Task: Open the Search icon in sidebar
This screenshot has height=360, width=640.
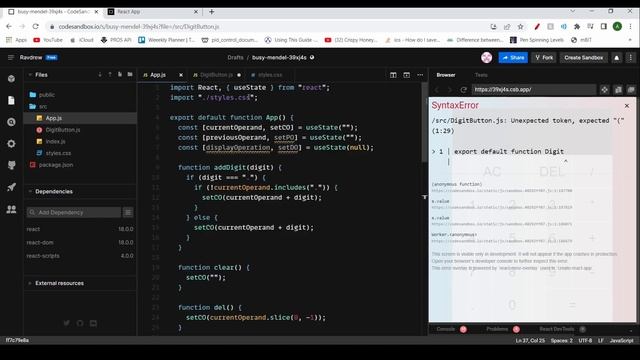Action: [11, 122]
